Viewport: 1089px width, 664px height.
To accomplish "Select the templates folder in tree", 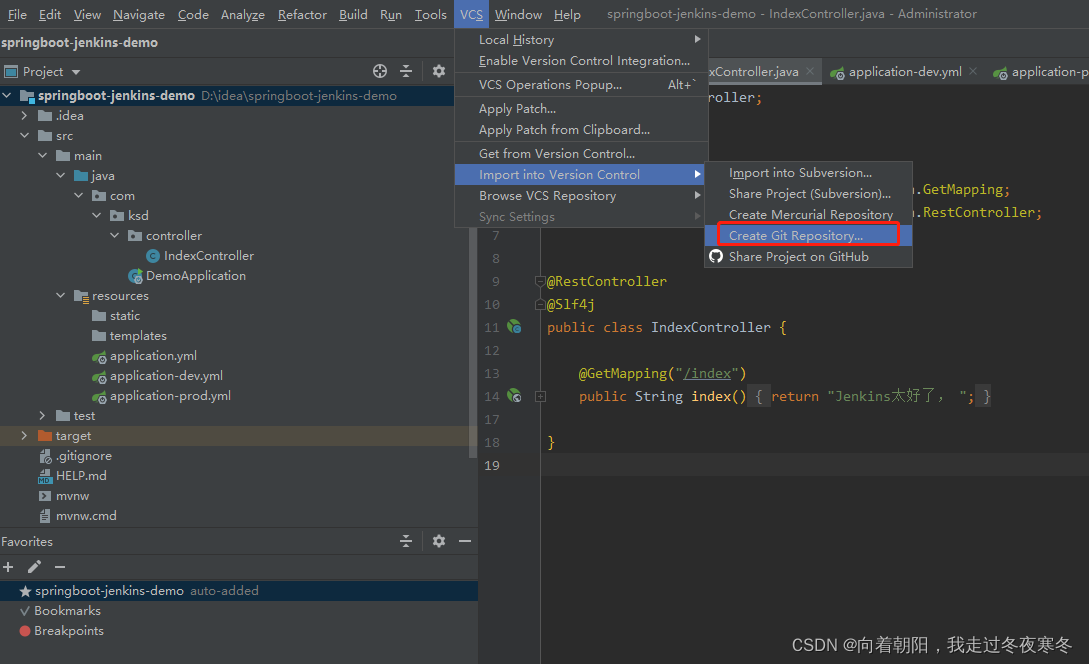I will 138,336.
